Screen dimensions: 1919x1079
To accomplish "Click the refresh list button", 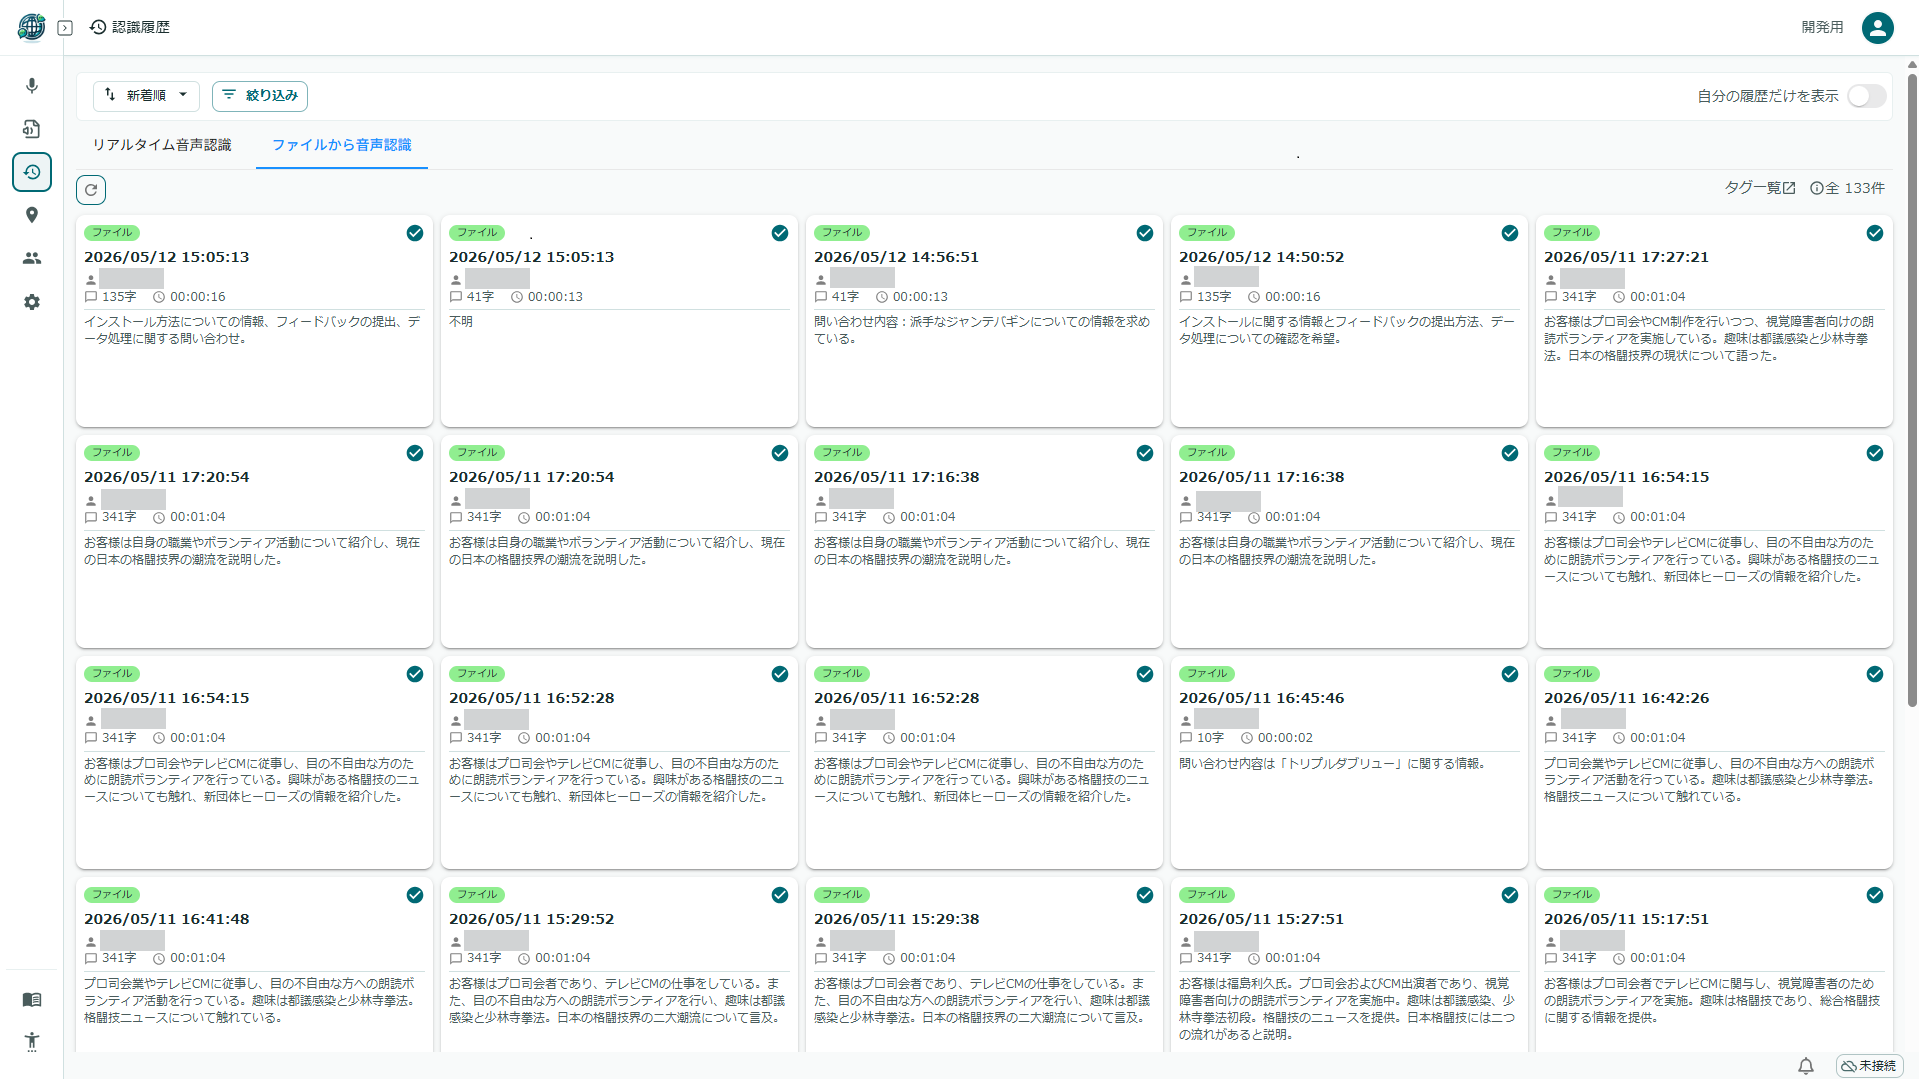I will click(x=91, y=190).
